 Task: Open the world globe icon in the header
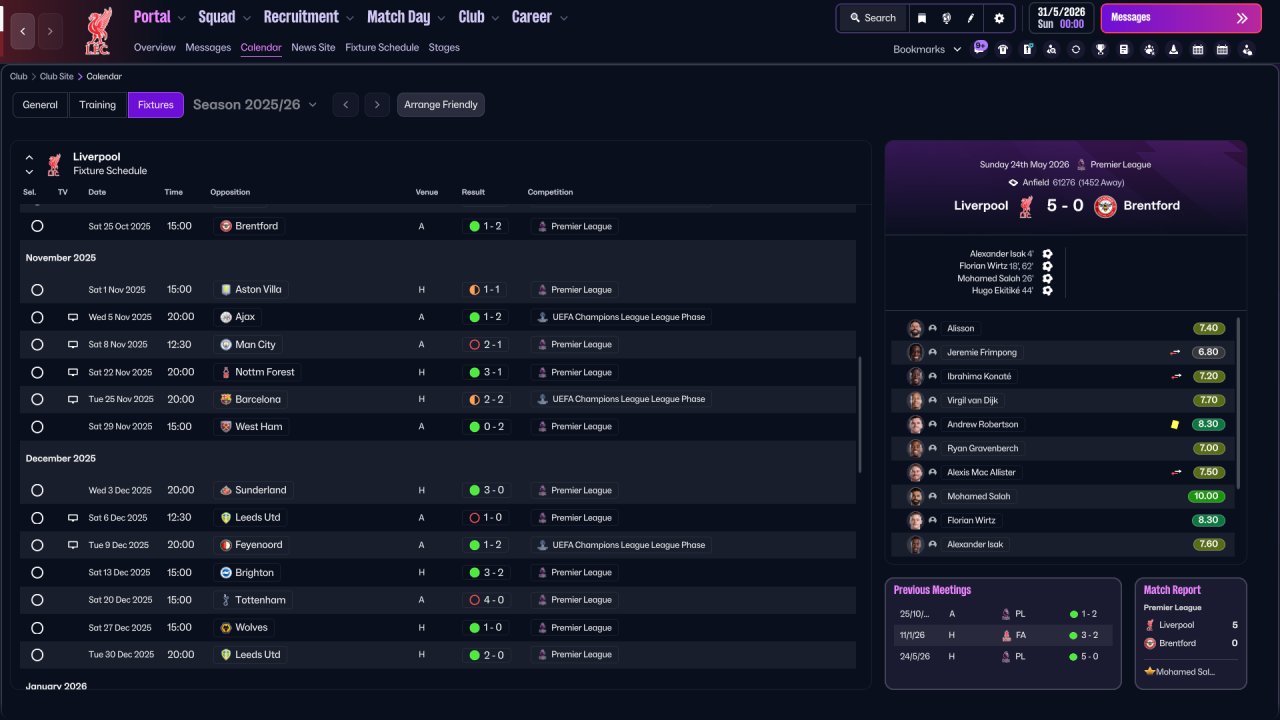[946, 18]
